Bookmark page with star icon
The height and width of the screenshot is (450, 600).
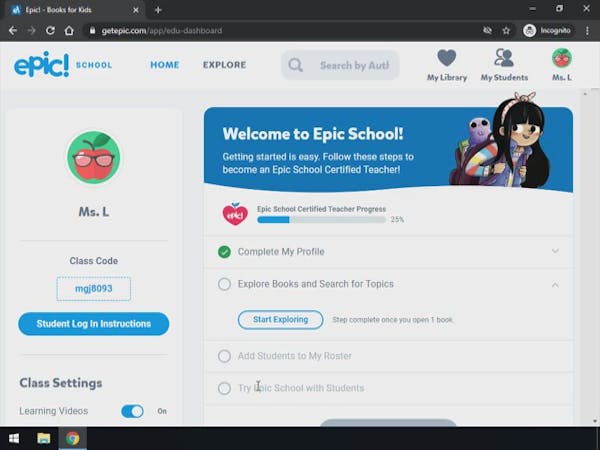pos(506,31)
